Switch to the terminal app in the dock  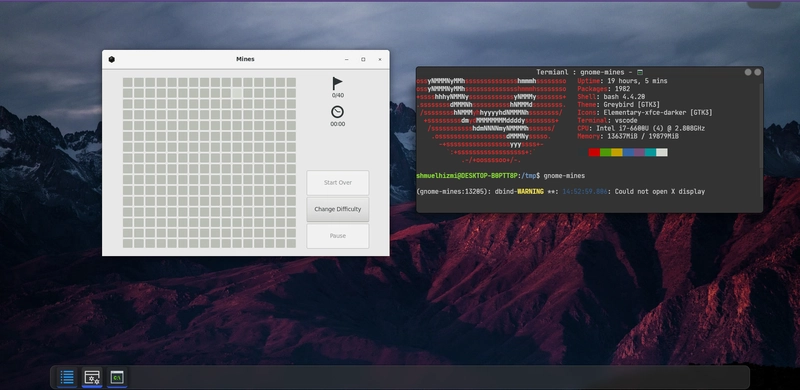[117, 377]
